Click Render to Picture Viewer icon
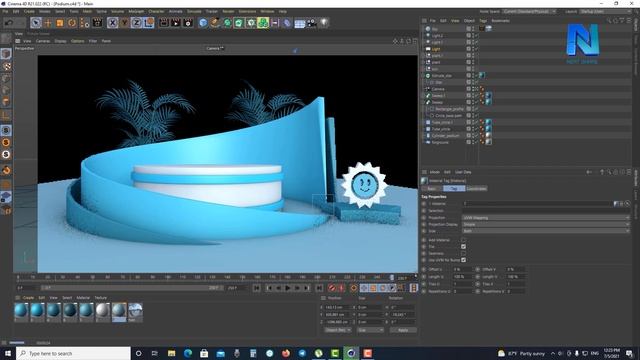The width and height of the screenshot is (640, 360). (x=176, y=23)
